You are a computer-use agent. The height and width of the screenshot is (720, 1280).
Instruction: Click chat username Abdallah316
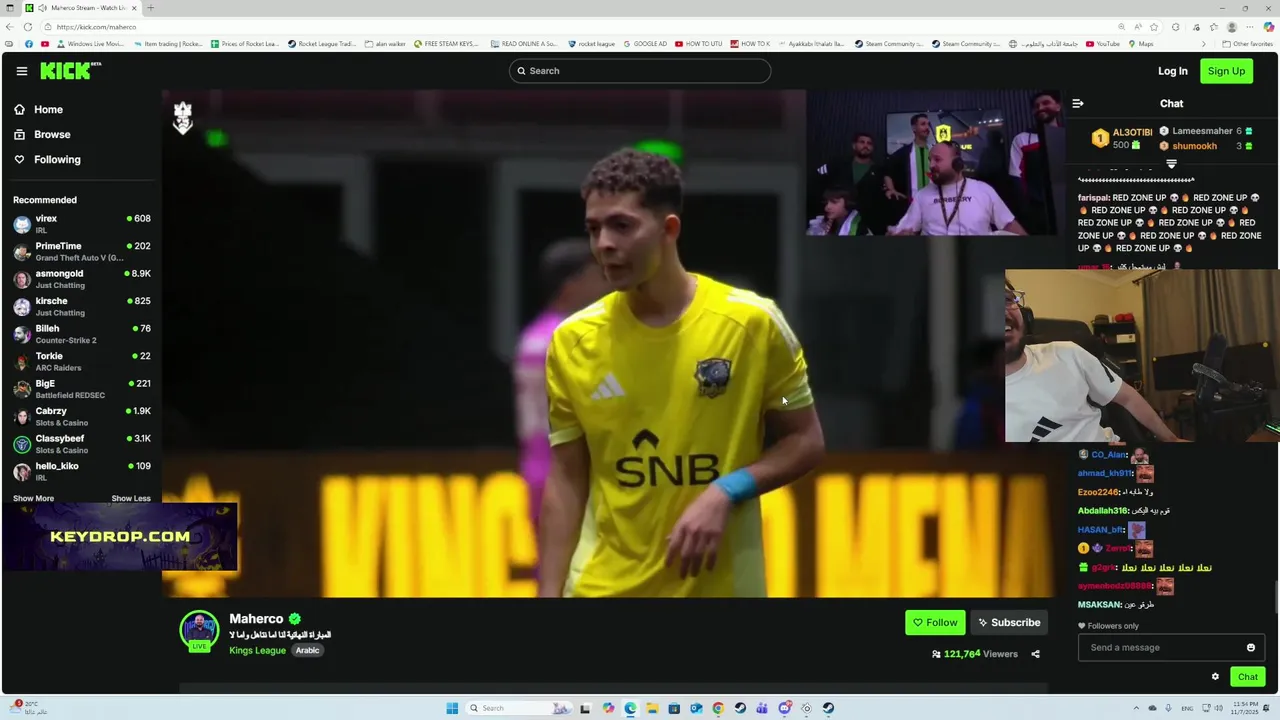click(x=1103, y=511)
